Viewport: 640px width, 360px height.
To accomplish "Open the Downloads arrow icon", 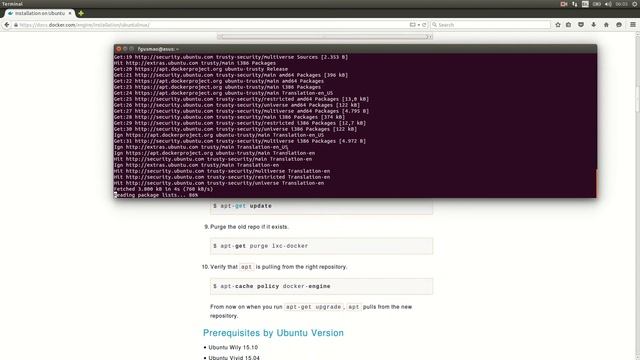I will [x=593, y=25].
